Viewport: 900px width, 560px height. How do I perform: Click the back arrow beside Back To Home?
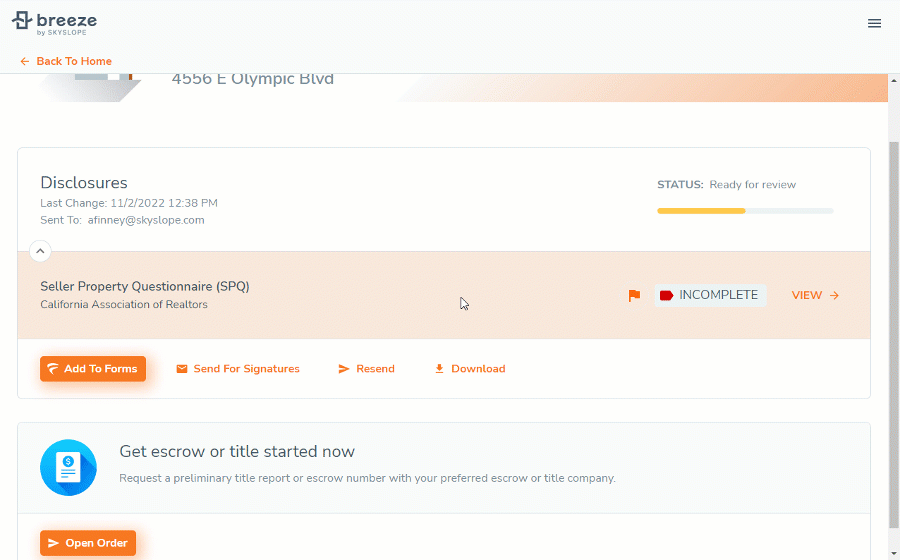(25, 61)
